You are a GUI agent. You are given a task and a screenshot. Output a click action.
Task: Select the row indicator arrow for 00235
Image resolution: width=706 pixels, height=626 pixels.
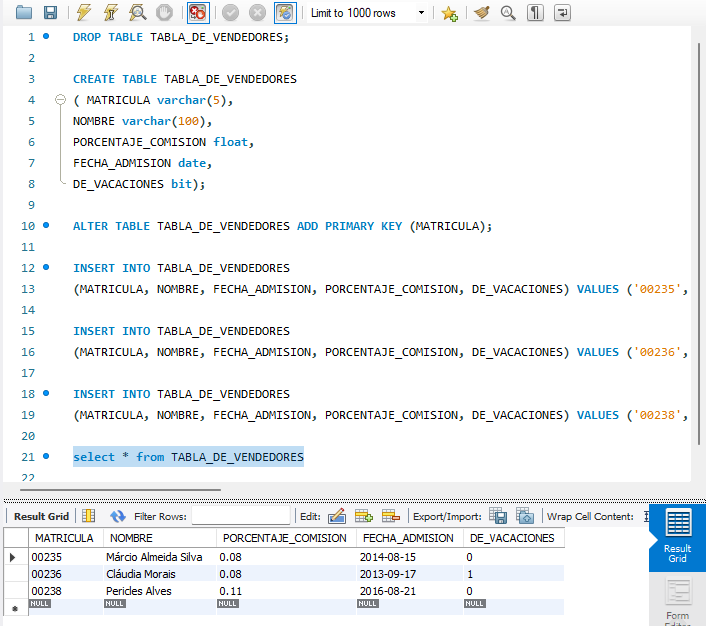coord(13,557)
